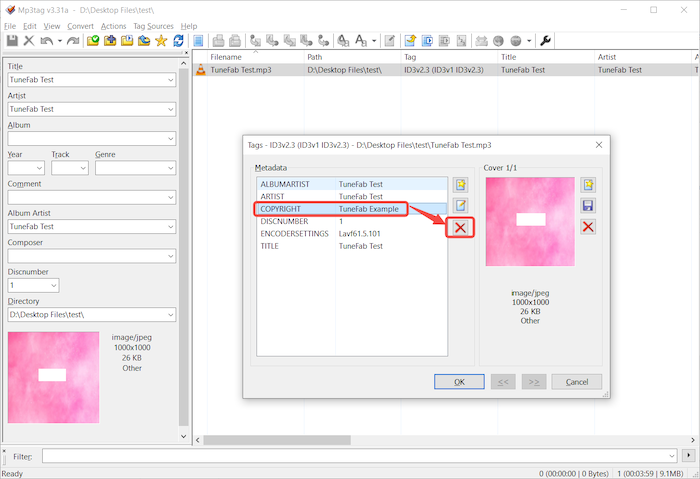Expand the Title field dropdown
This screenshot has width=700, height=479.
(171, 80)
